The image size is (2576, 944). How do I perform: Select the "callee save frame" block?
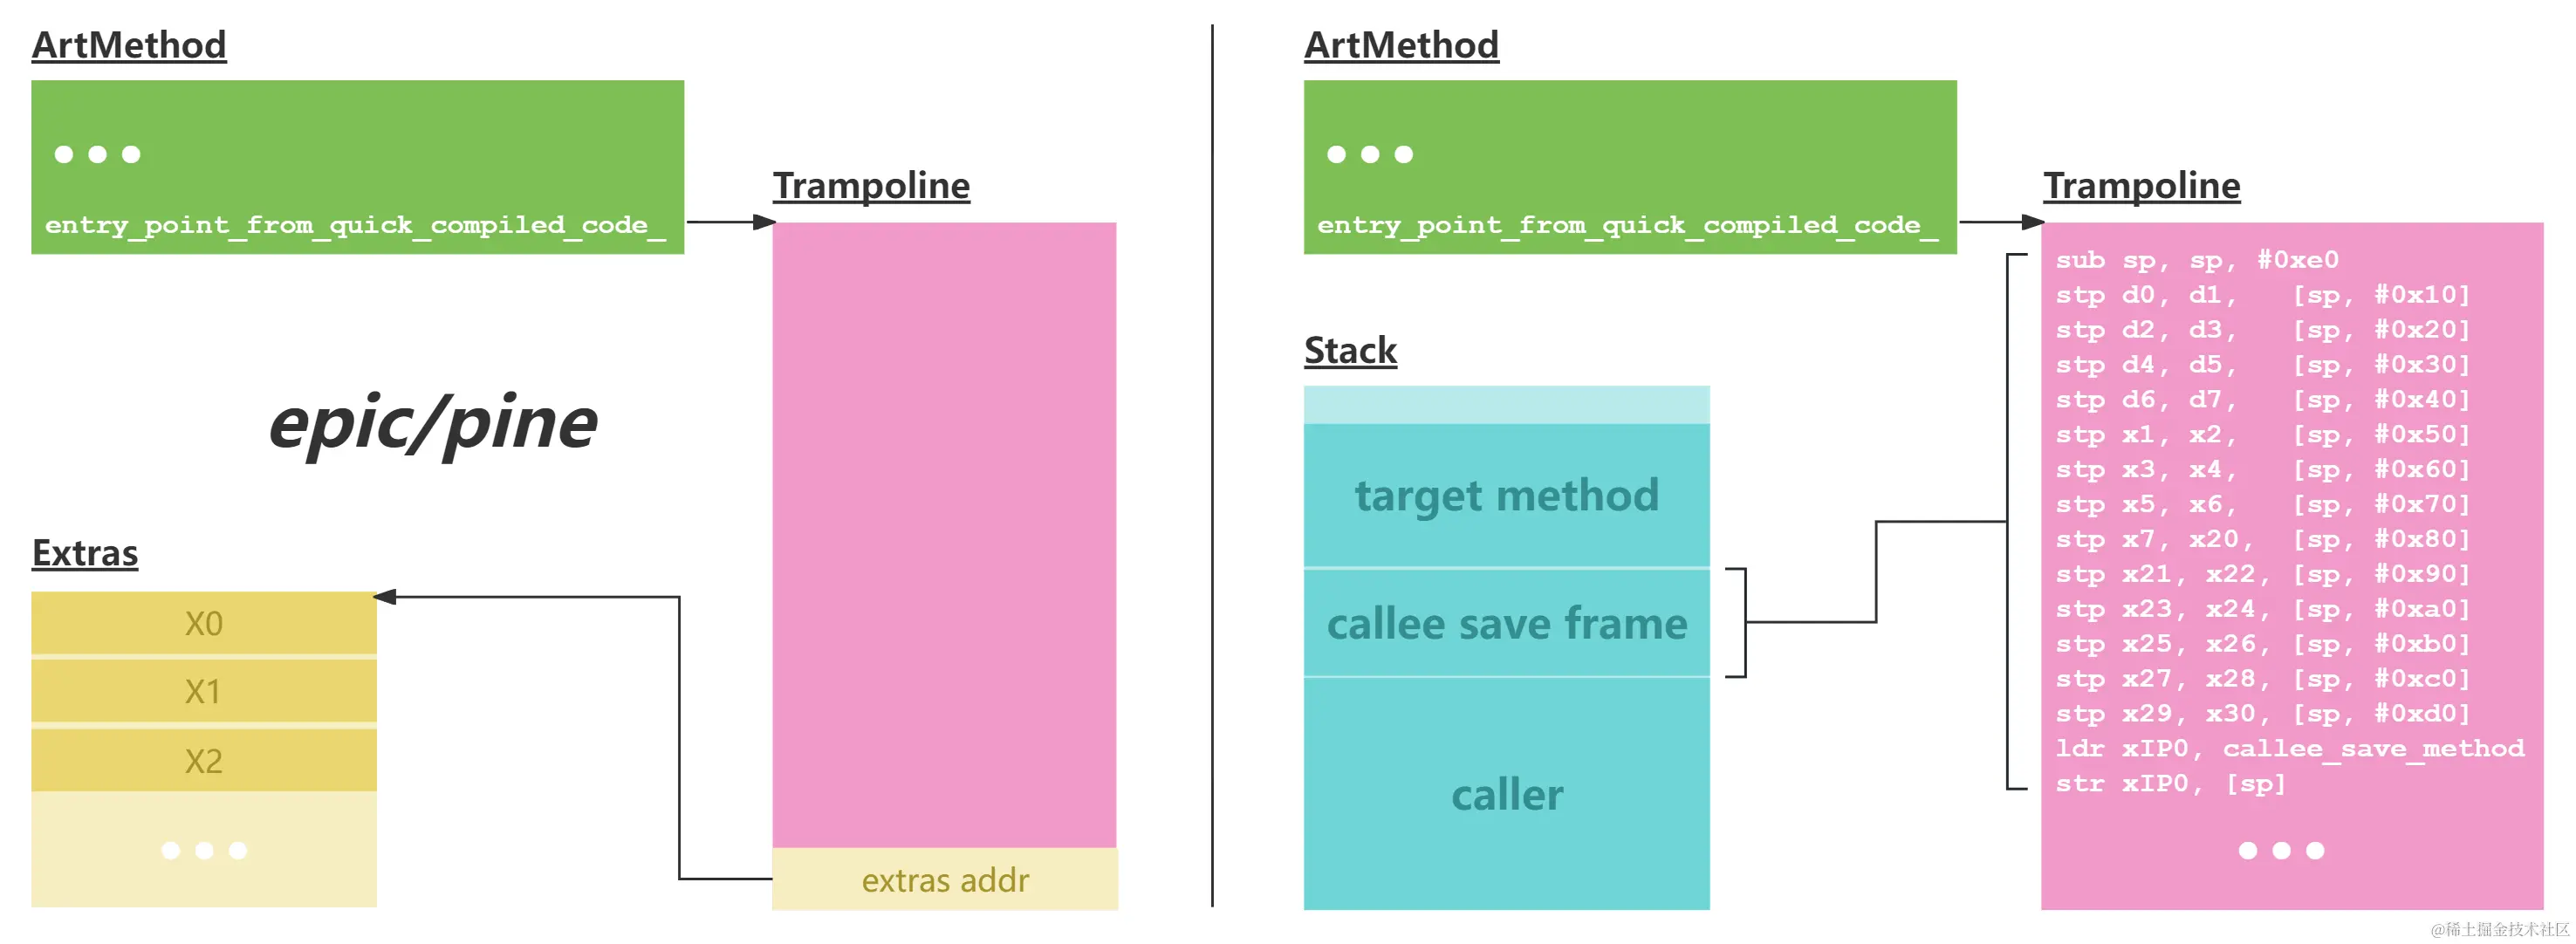1506,624
